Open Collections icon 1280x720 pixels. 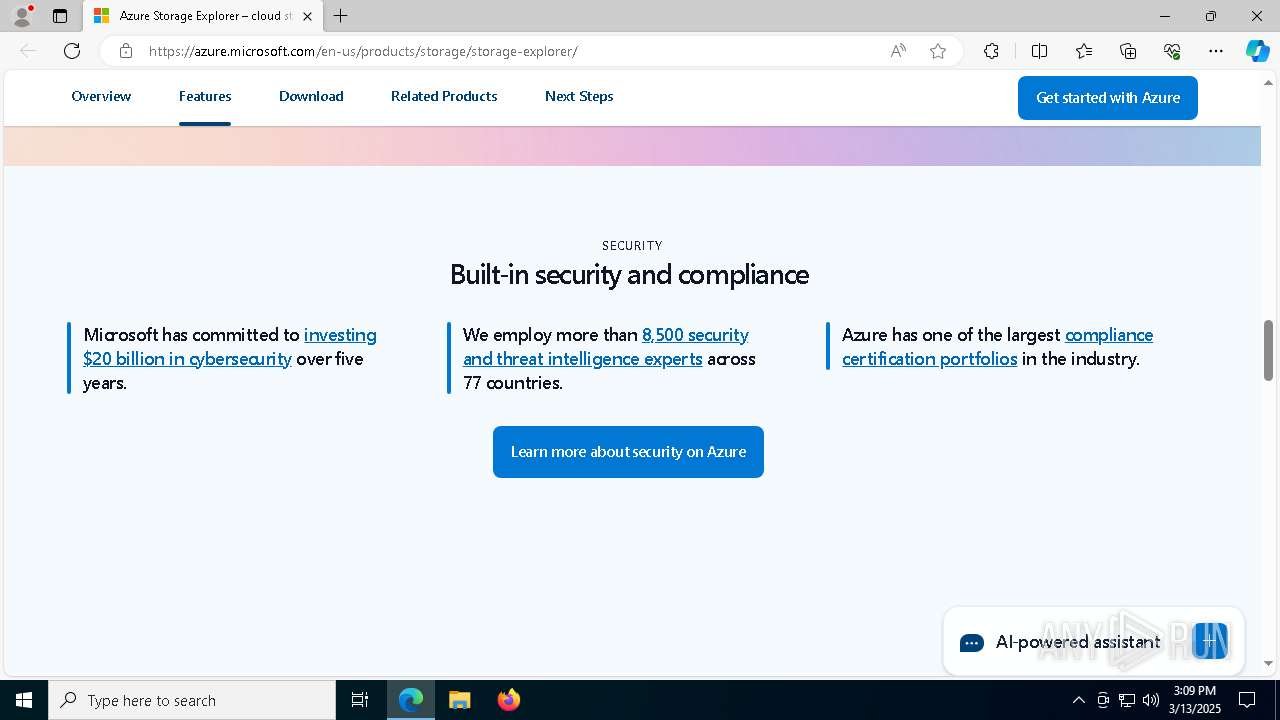coord(1128,51)
